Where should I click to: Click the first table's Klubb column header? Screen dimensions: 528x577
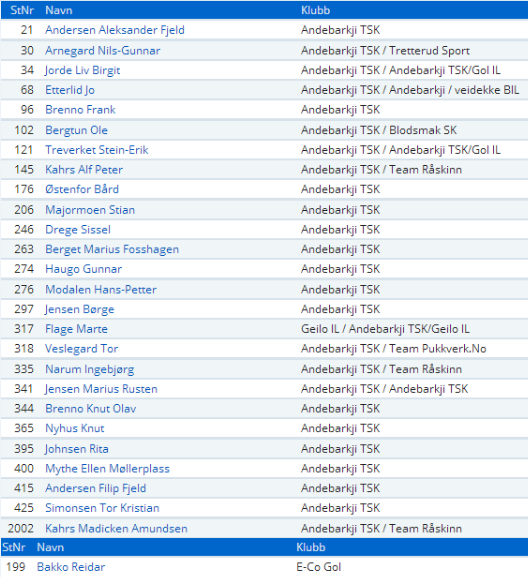coord(315,10)
